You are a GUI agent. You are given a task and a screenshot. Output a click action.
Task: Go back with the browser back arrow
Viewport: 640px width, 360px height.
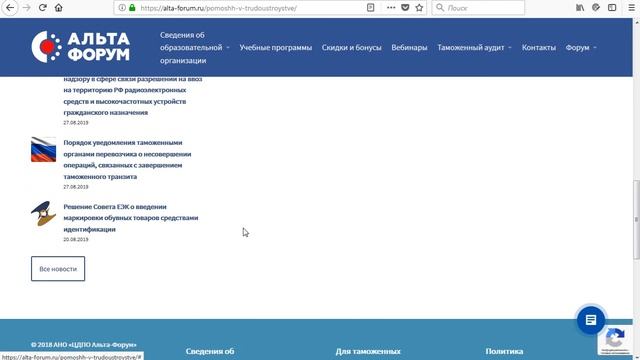10,8
